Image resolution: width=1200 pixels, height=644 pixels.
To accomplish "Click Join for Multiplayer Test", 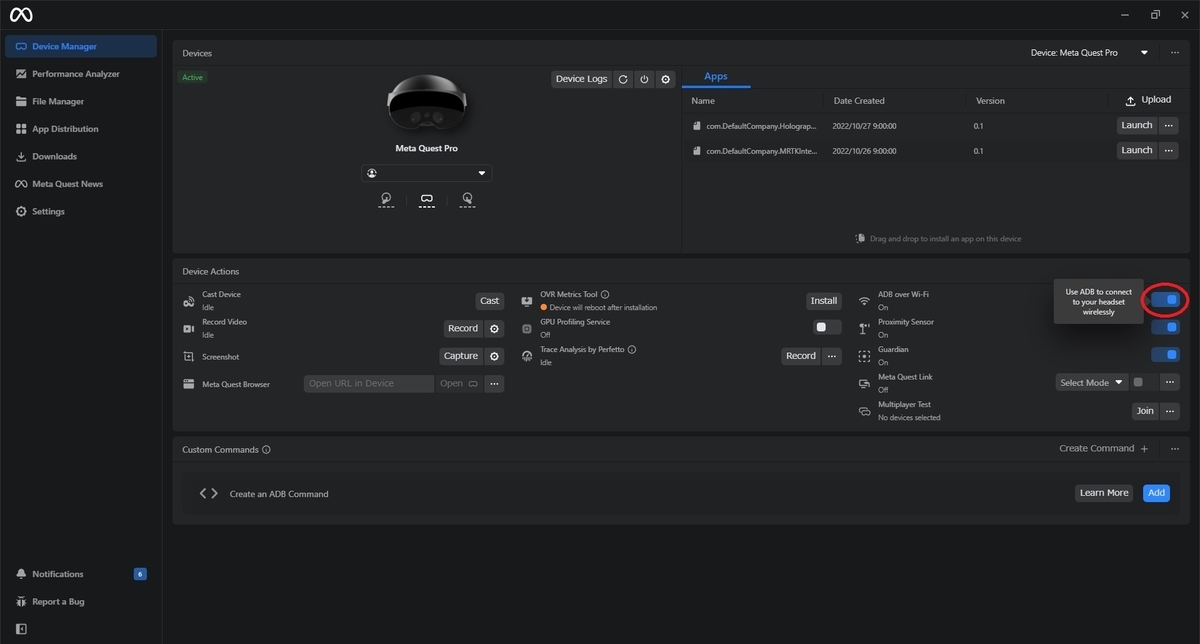I will 1145,411.
